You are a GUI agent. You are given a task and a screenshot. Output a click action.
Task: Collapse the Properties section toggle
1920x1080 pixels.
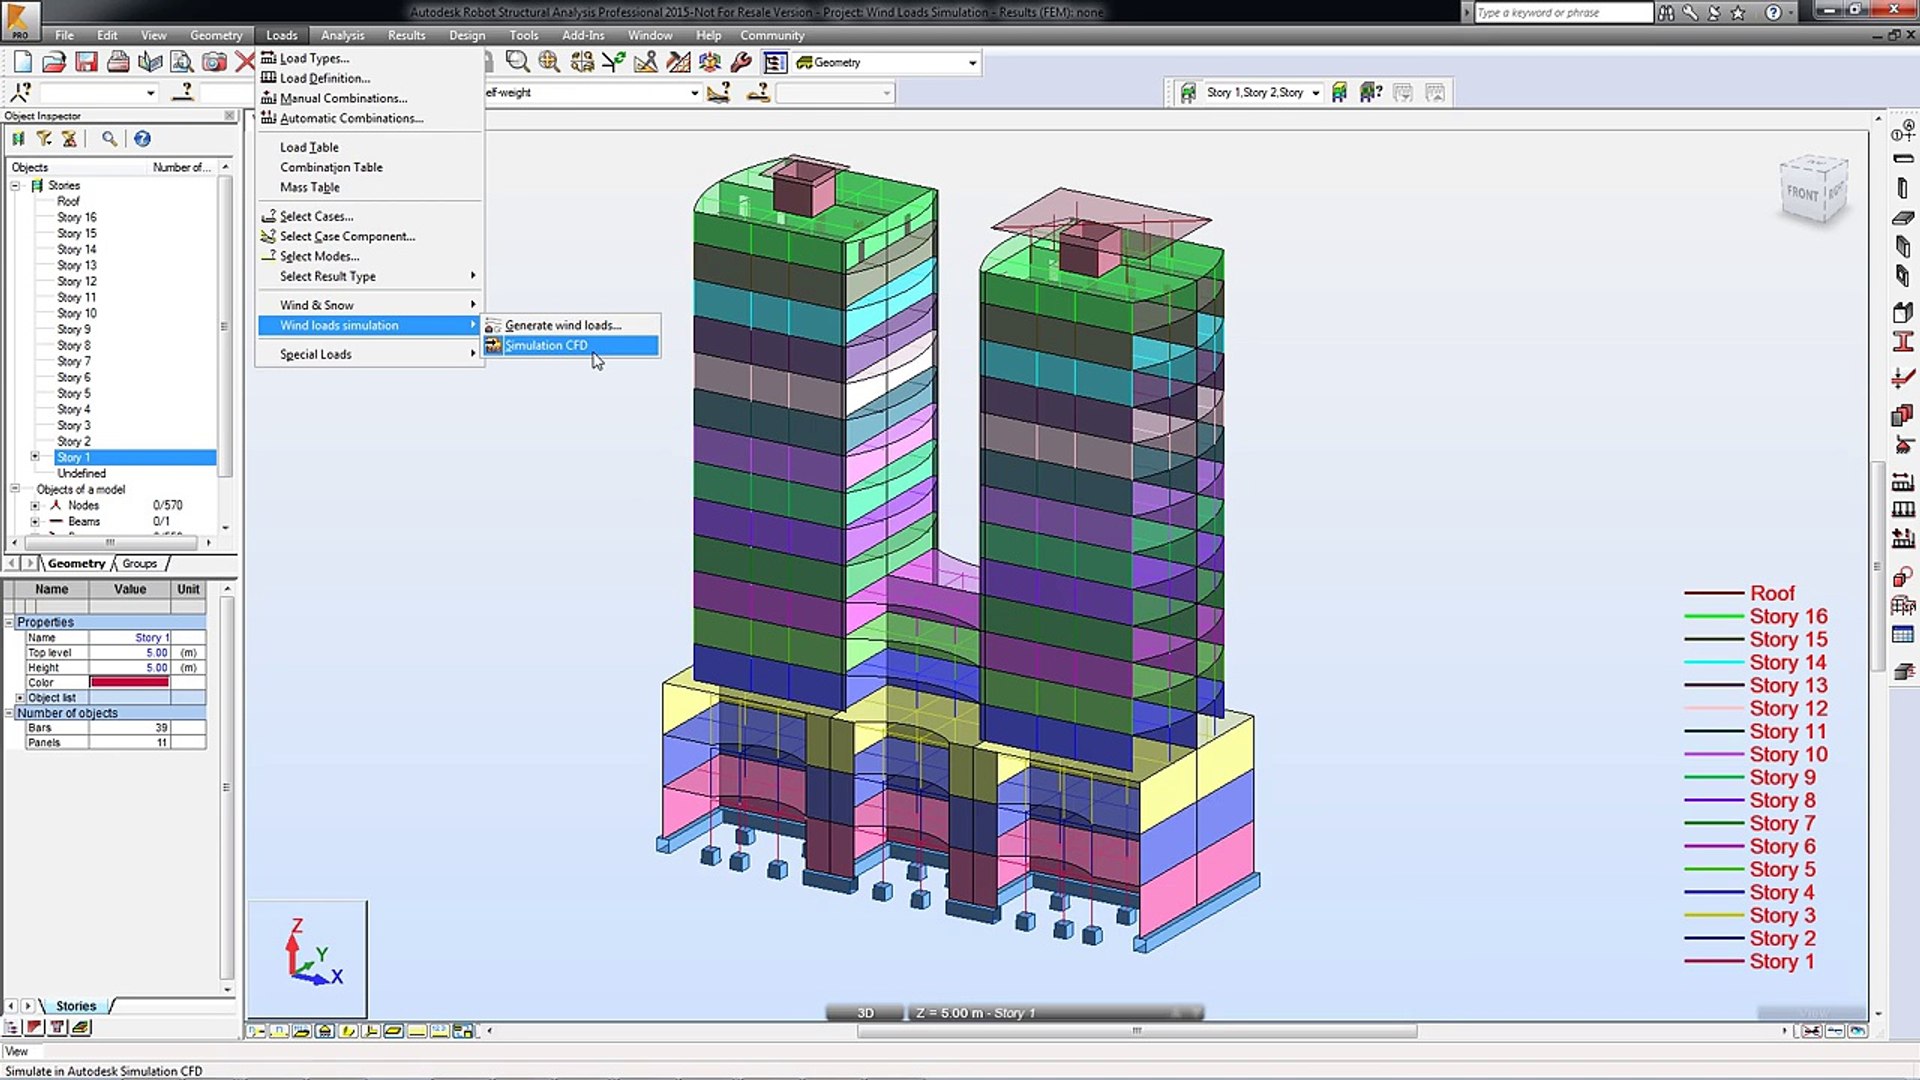pos(9,622)
